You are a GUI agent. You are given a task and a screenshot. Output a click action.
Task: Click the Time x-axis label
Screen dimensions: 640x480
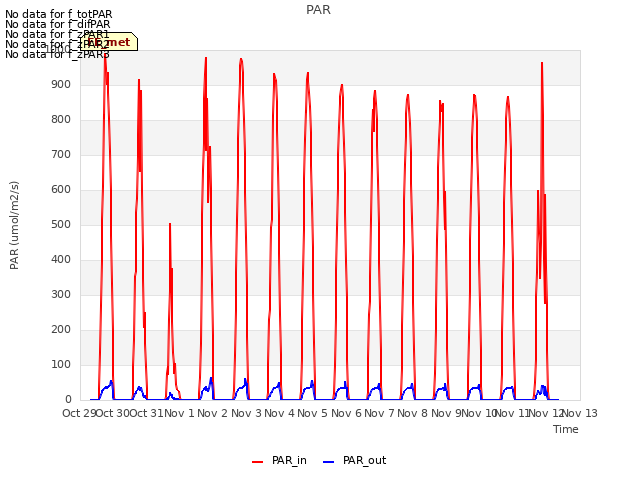coord(566,429)
